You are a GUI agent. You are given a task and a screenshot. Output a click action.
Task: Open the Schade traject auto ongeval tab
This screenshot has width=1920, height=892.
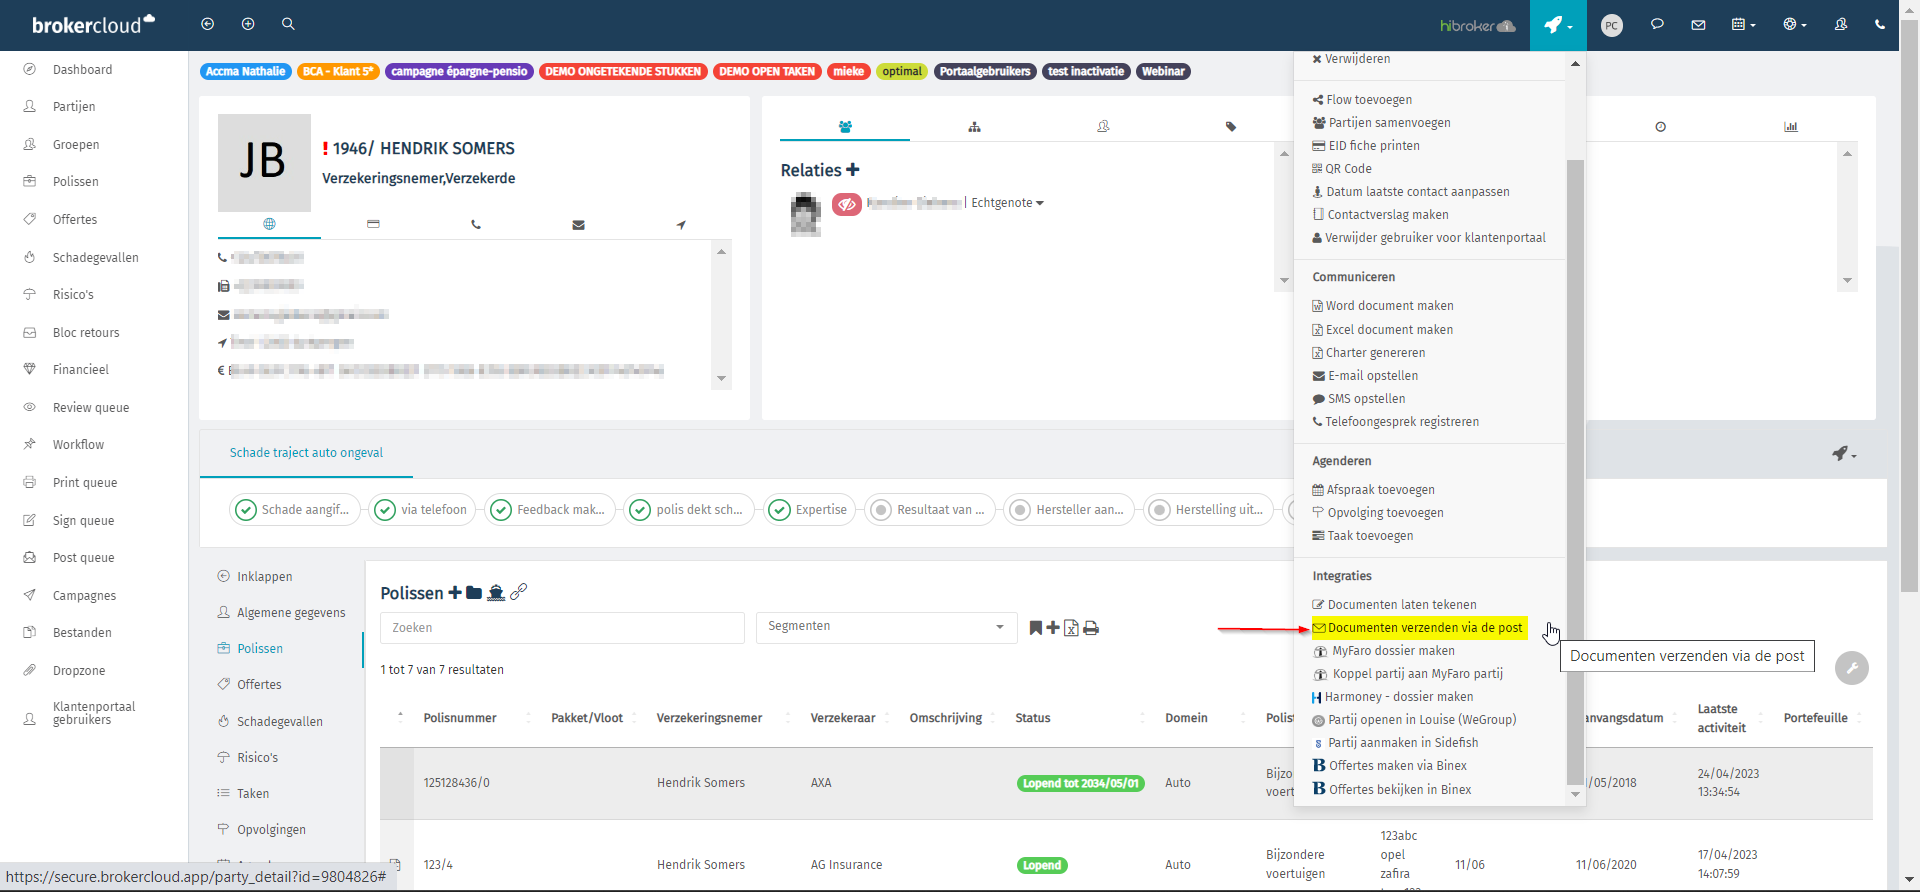point(306,453)
